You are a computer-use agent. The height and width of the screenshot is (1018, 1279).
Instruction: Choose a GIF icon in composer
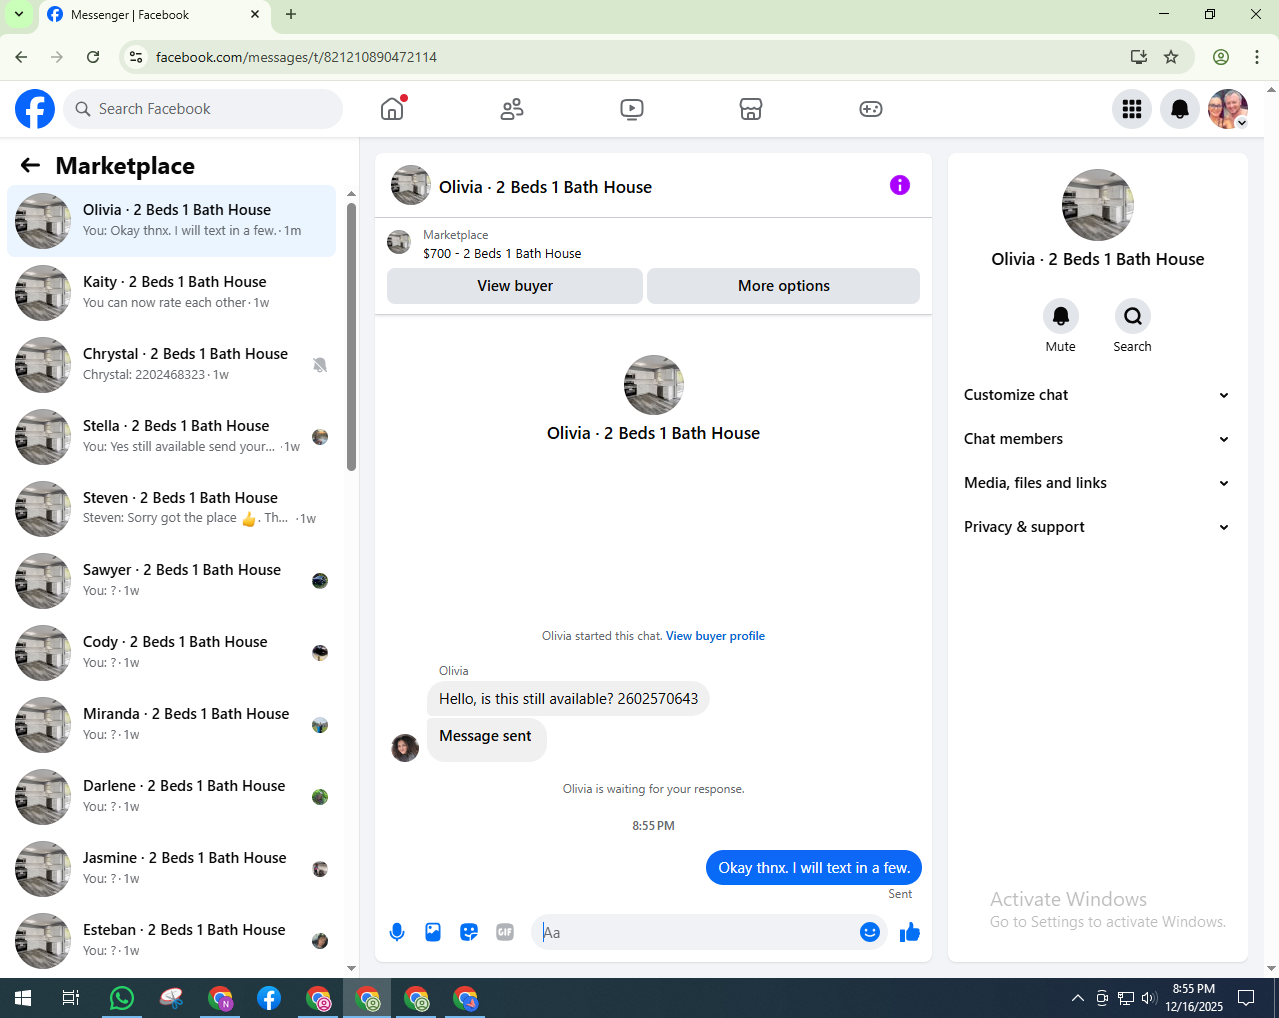(505, 932)
